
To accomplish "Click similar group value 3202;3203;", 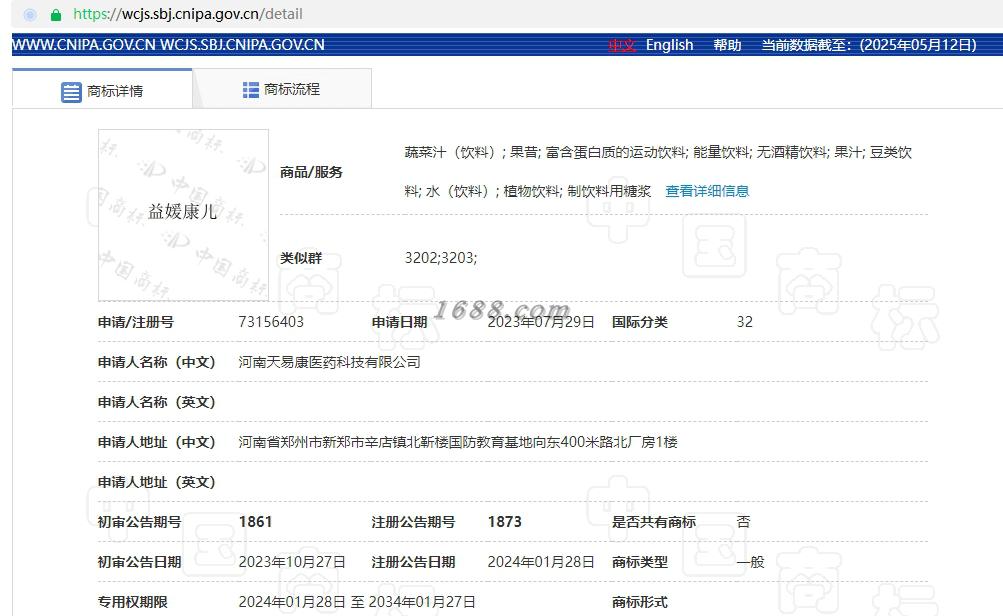I will click(441, 258).
